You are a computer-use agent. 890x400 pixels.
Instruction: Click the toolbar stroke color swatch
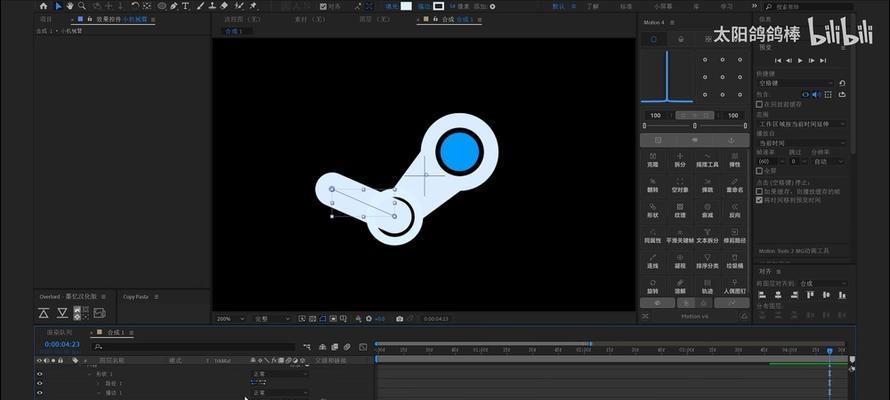tap(438, 6)
